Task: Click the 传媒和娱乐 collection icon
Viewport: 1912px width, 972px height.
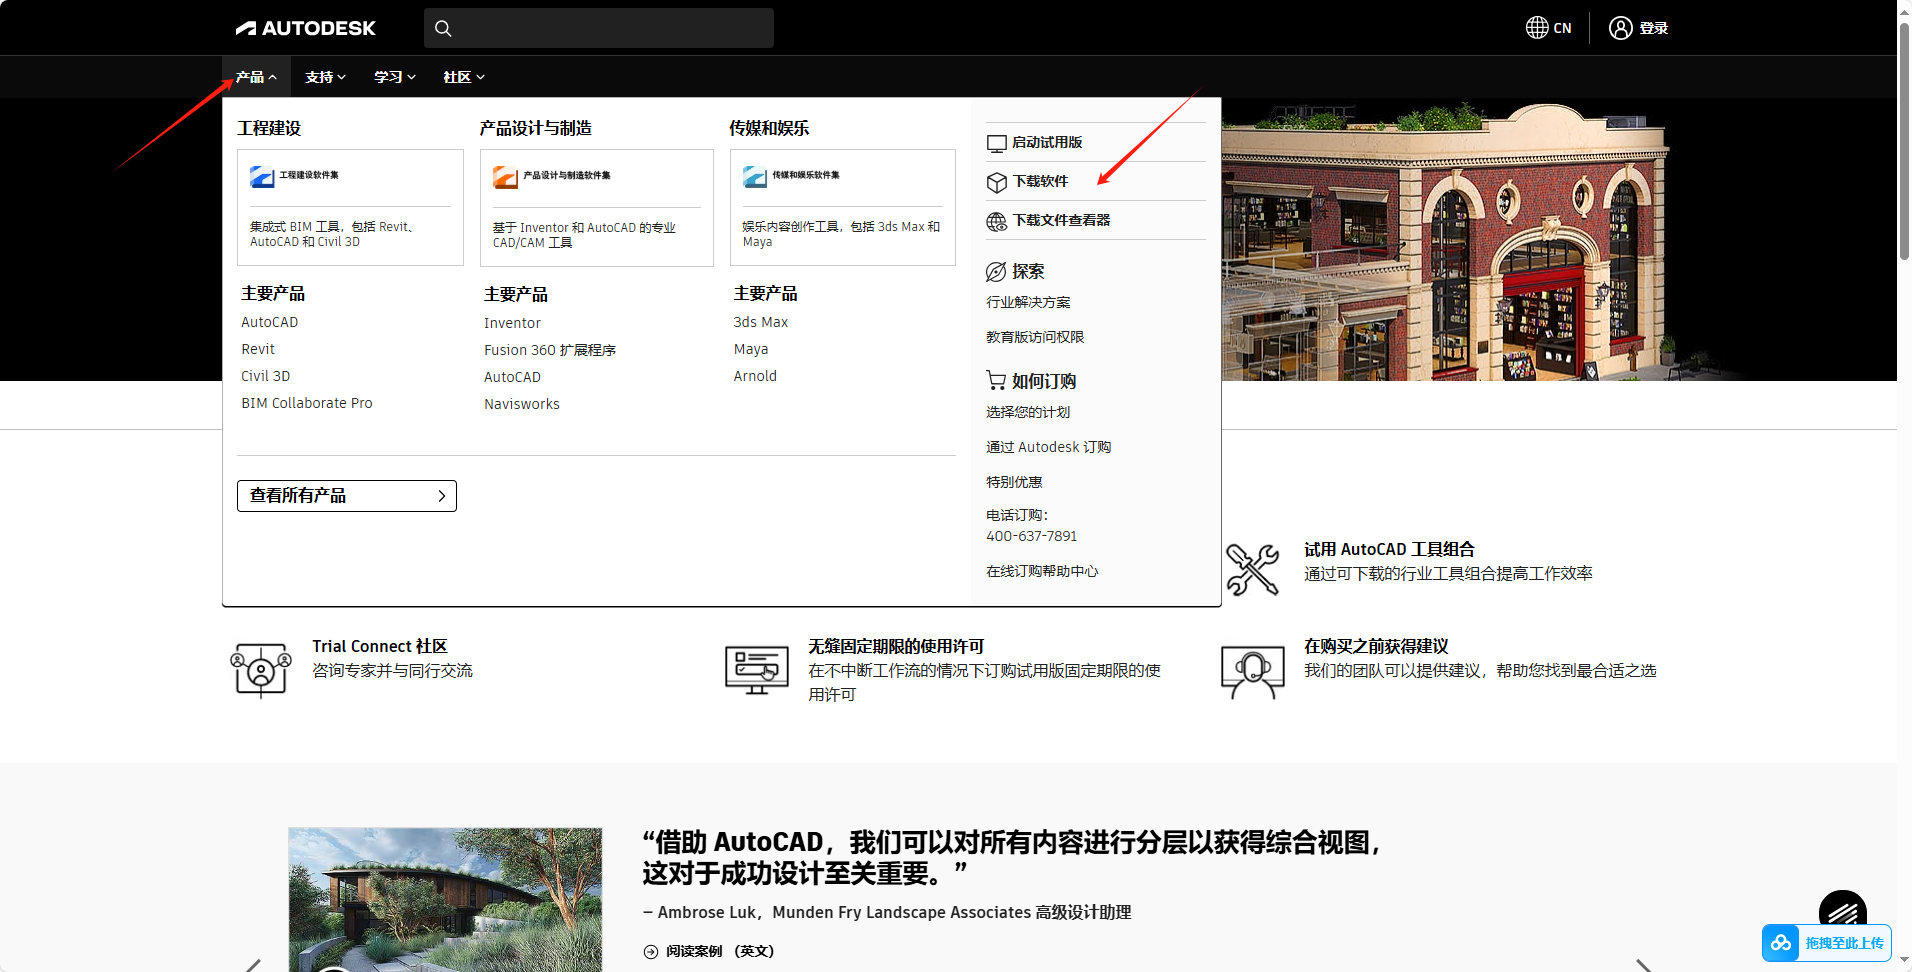Action: (755, 177)
